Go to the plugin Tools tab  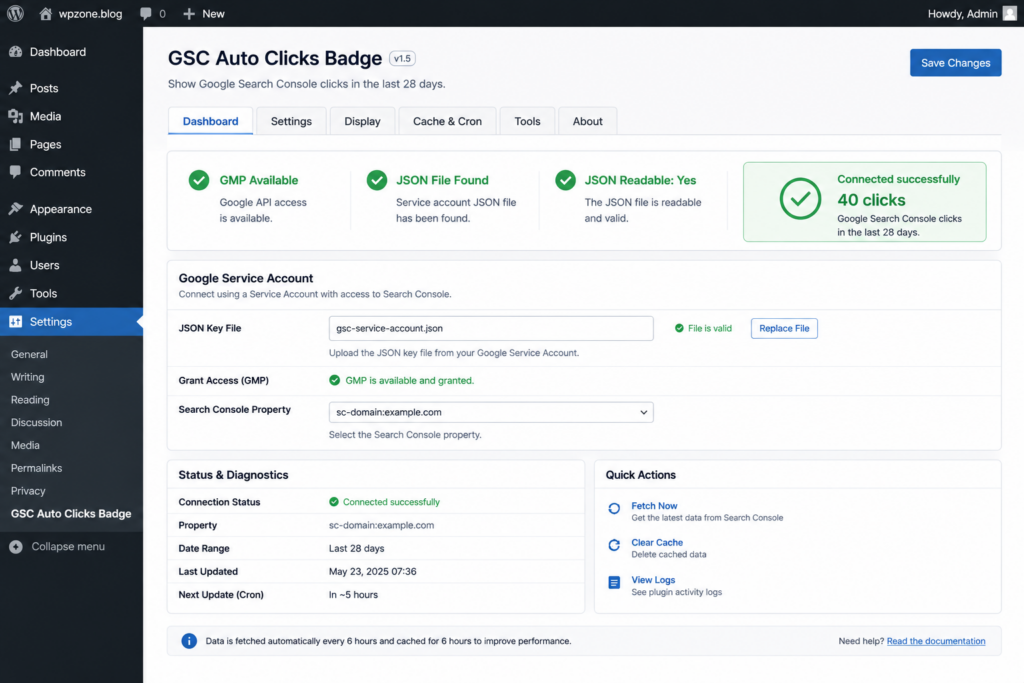[527, 121]
